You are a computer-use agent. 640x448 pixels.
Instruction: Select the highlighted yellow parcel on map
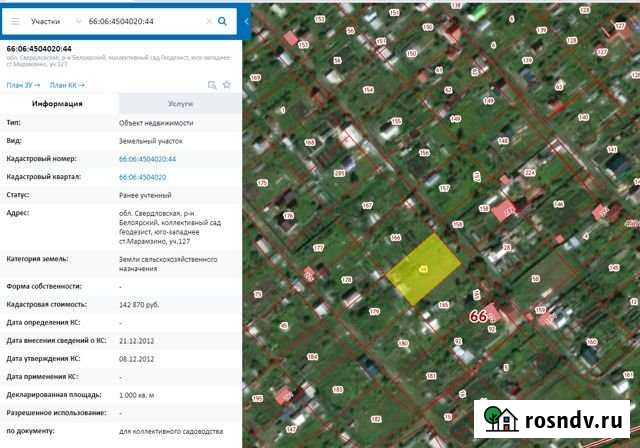[x=424, y=269]
